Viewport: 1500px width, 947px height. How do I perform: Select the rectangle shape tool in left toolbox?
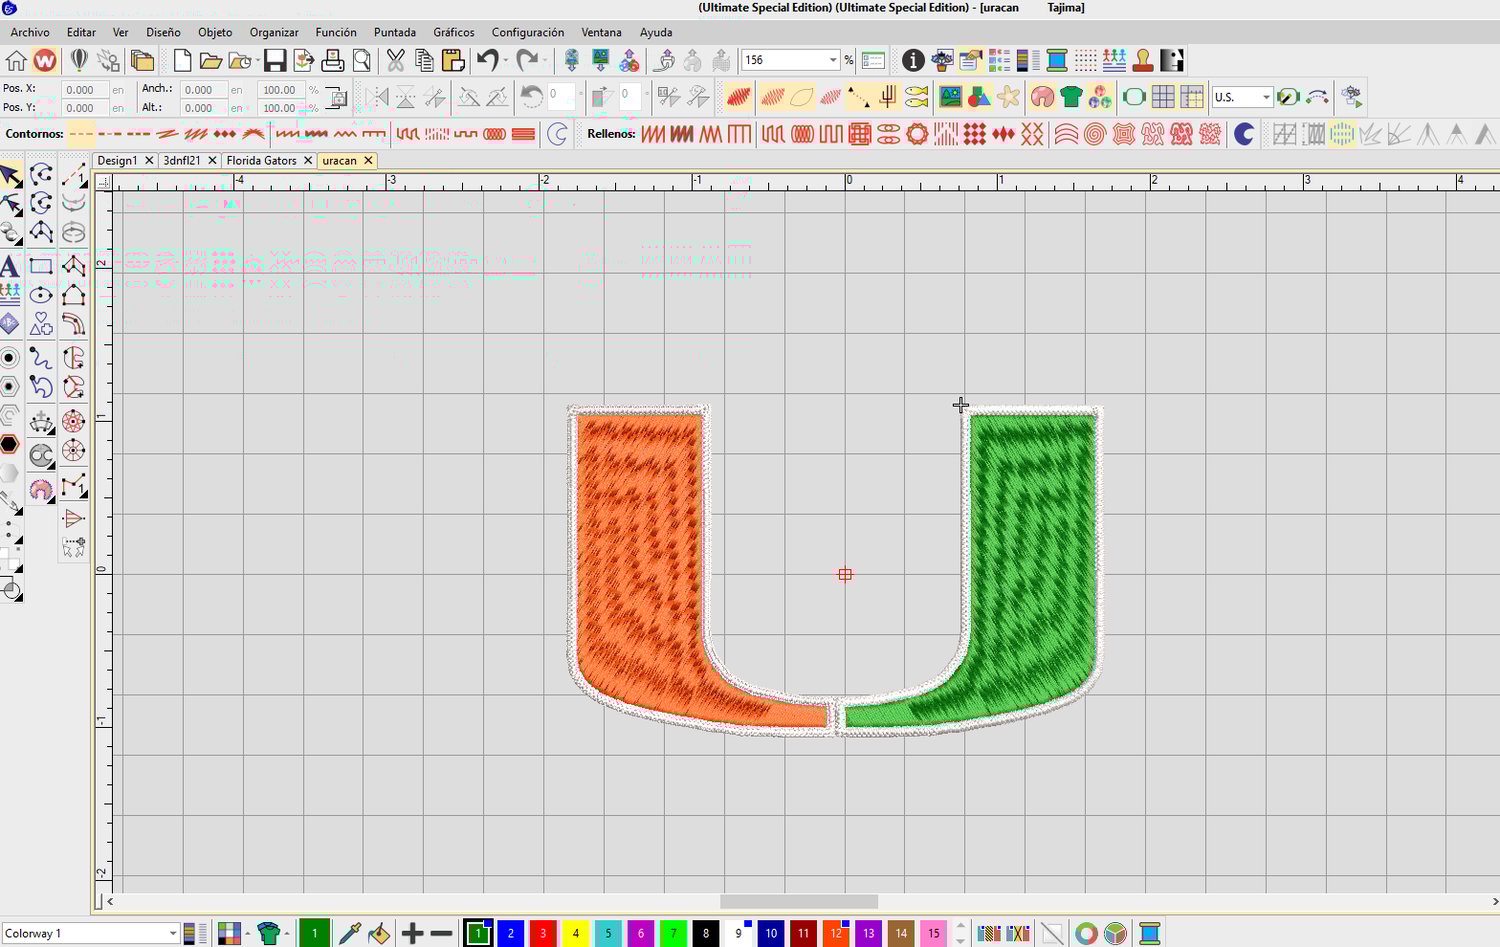pyautogui.click(x=41, y=266)
